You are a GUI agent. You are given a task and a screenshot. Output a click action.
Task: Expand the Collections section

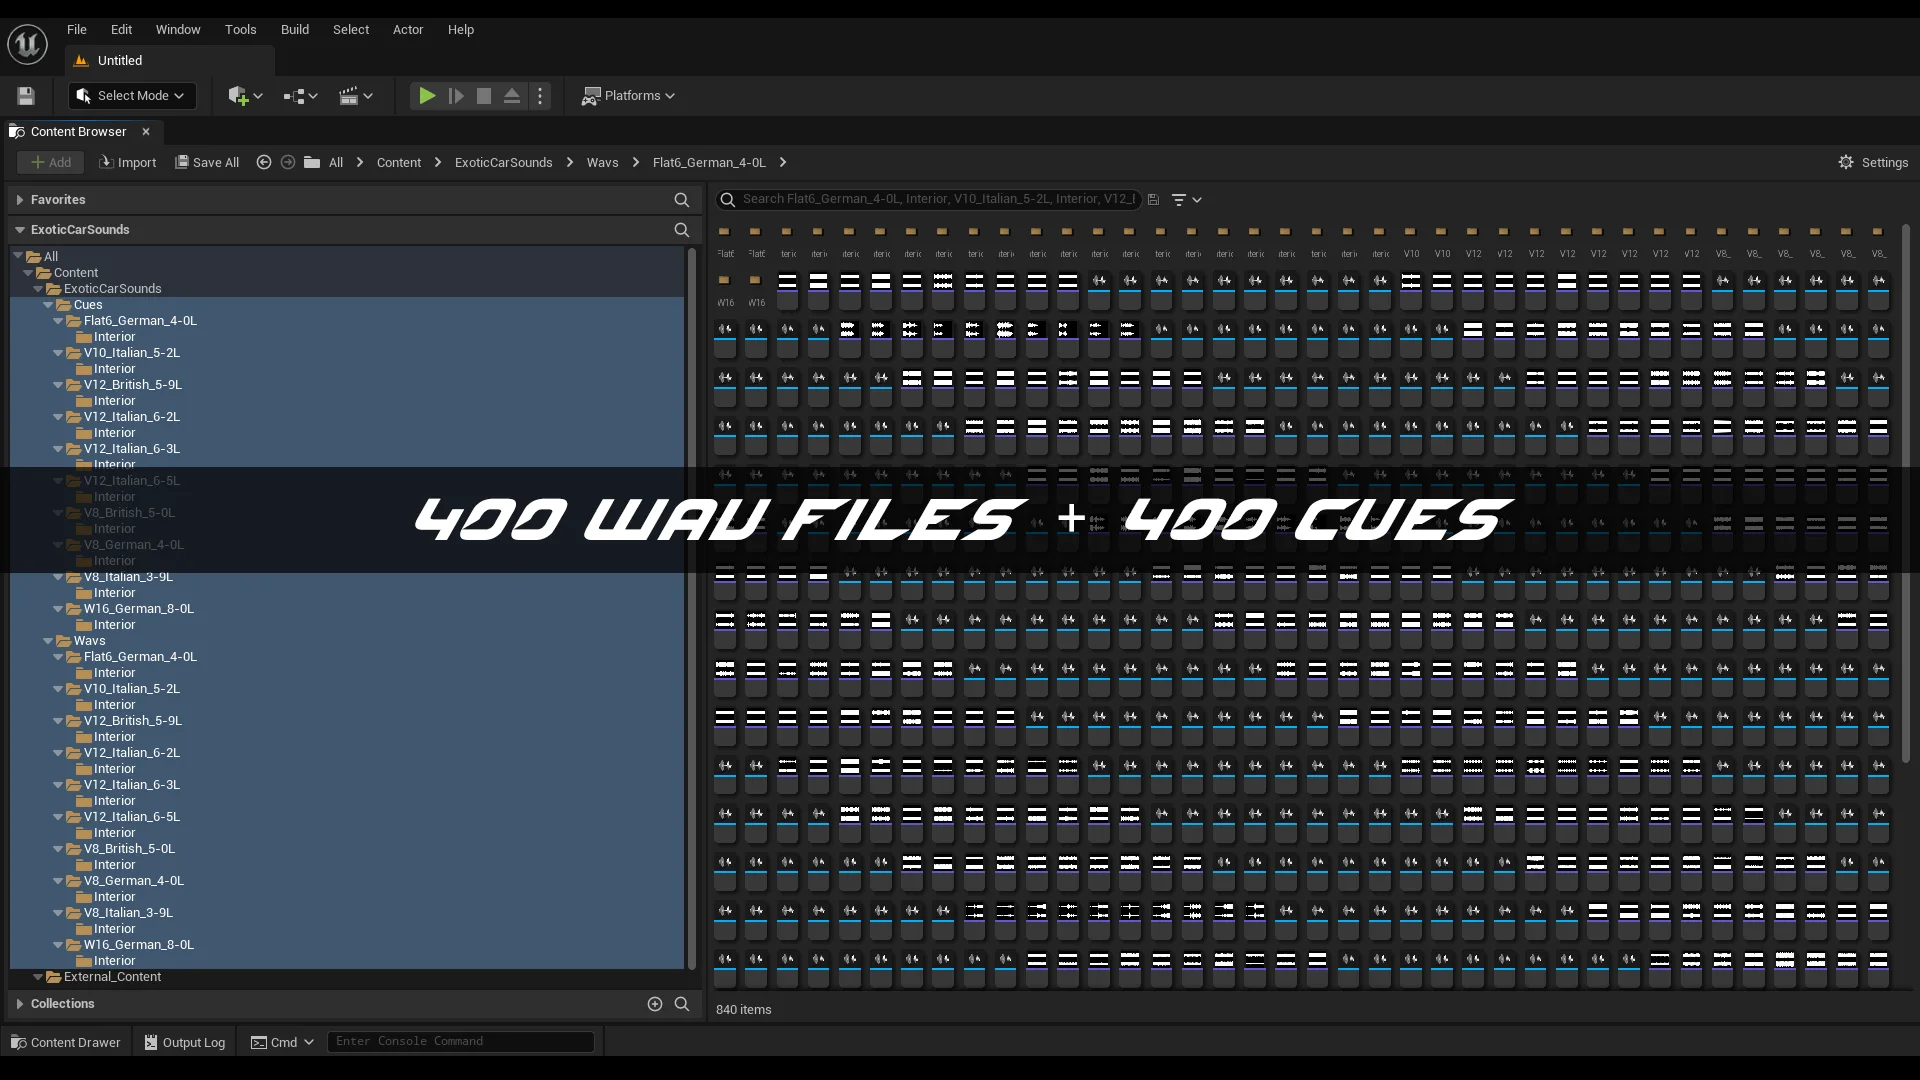(20, 1004)
